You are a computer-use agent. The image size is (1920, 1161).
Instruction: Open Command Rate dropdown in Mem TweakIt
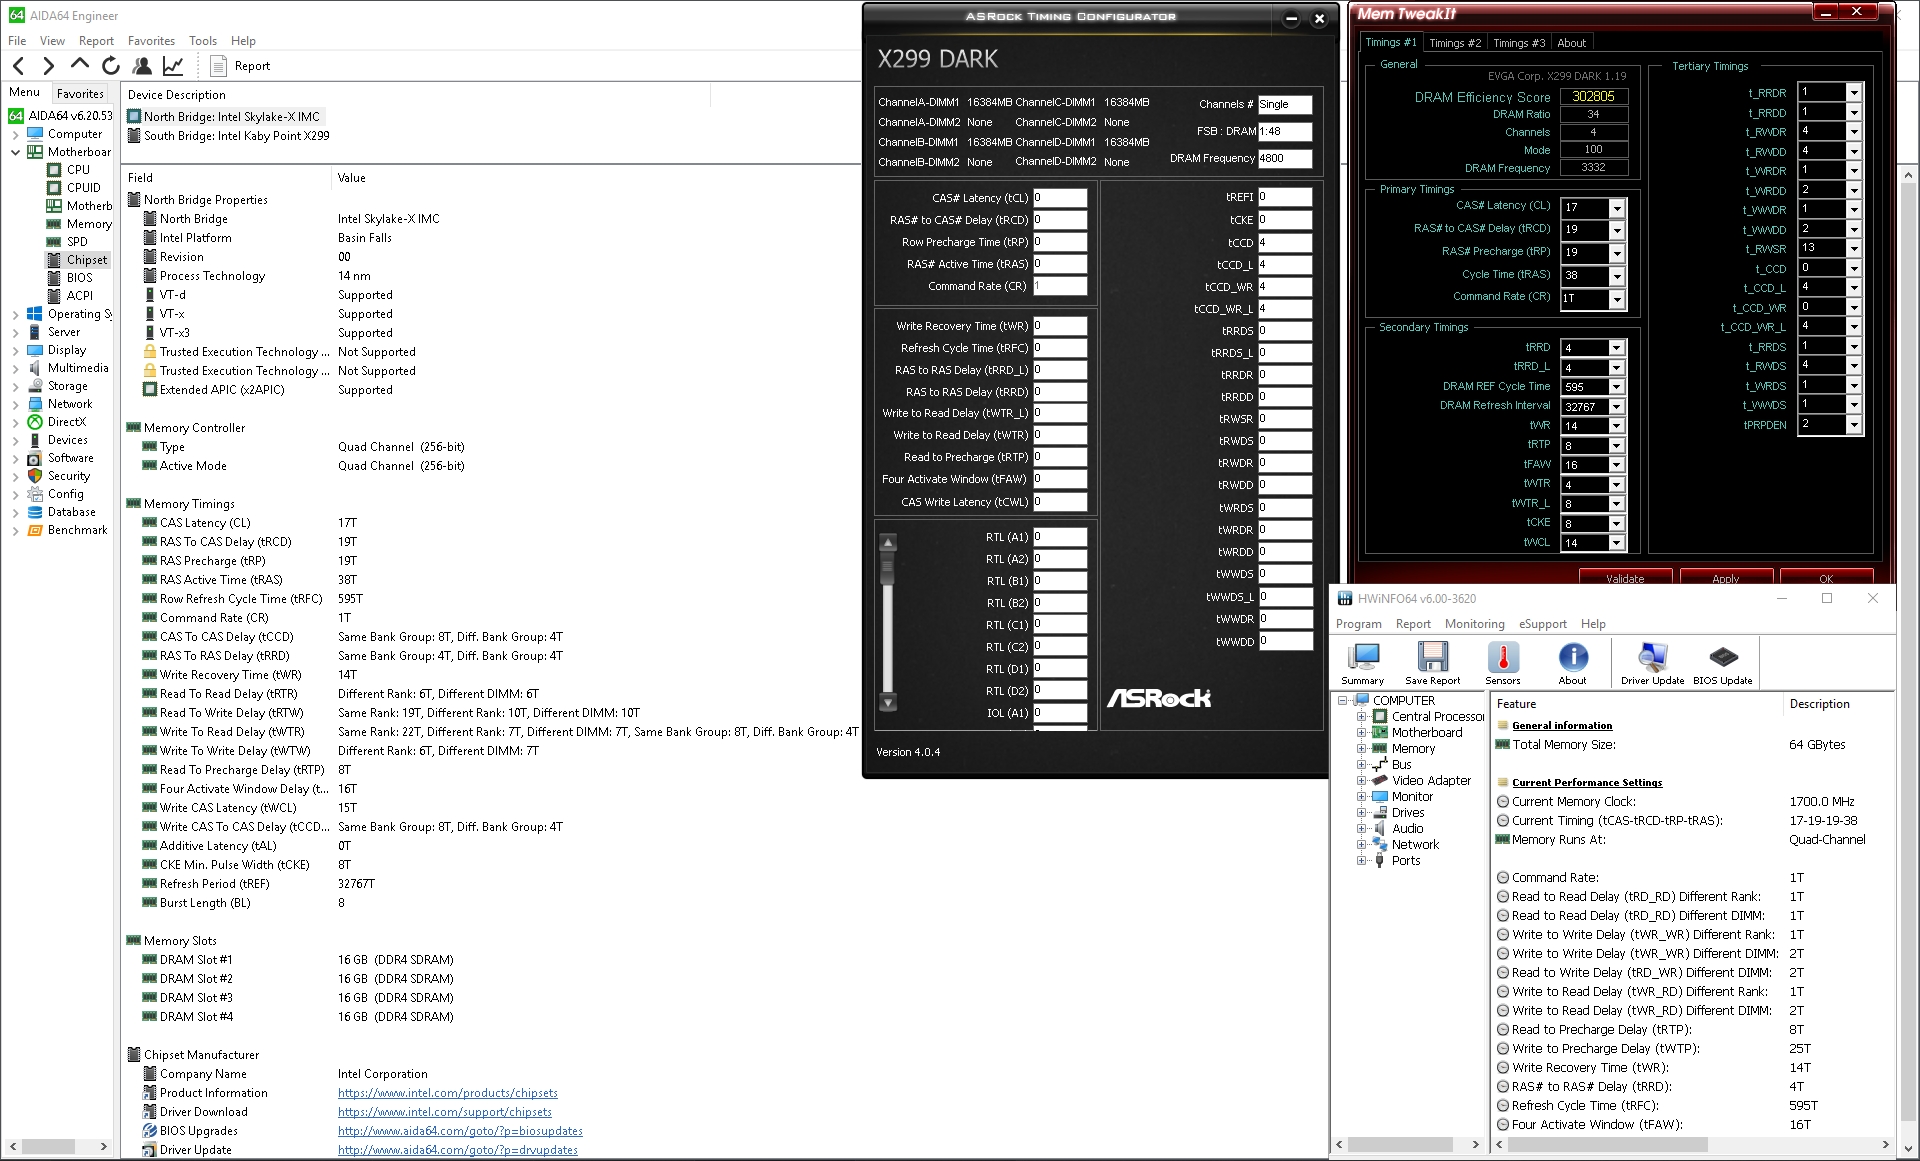(1617, 299)
